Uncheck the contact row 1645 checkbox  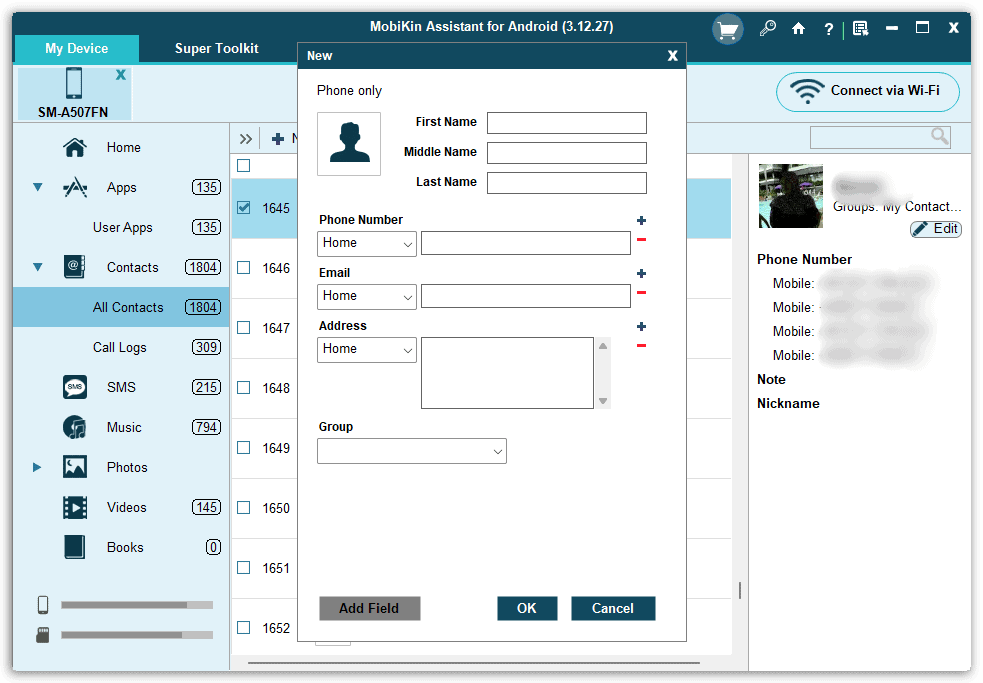click(244, 208)
